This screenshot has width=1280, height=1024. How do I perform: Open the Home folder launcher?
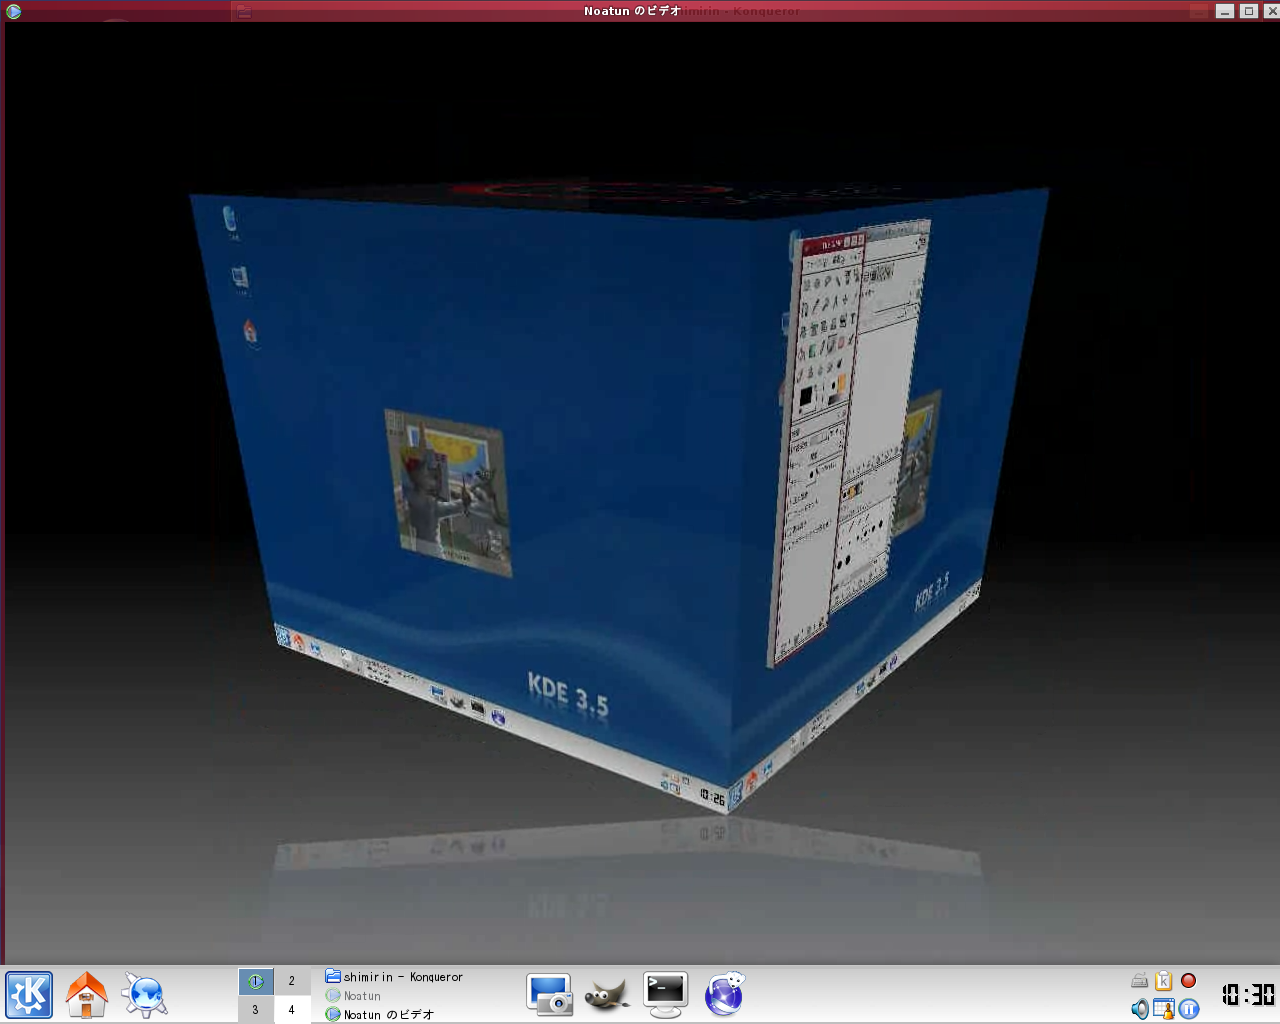87,995
